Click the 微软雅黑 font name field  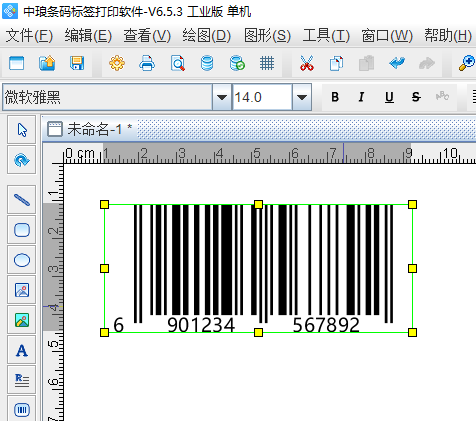107,97
